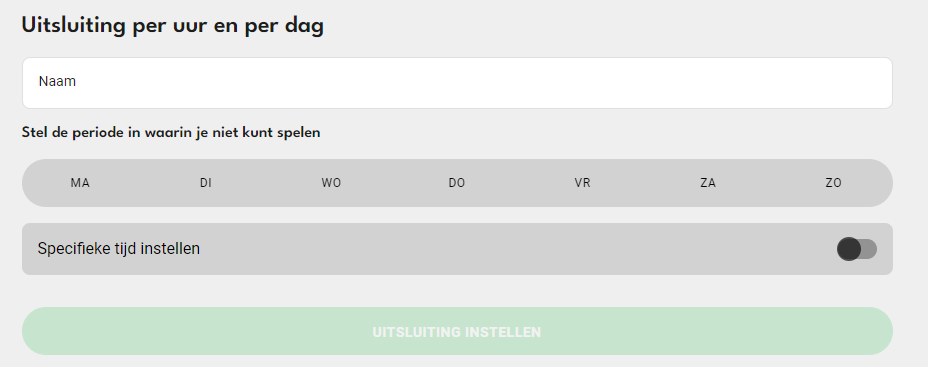Submit with the green Uitsluiting instellen button
Screen dimensions: 928x367
pyautogui.click(x=457, y=331)
